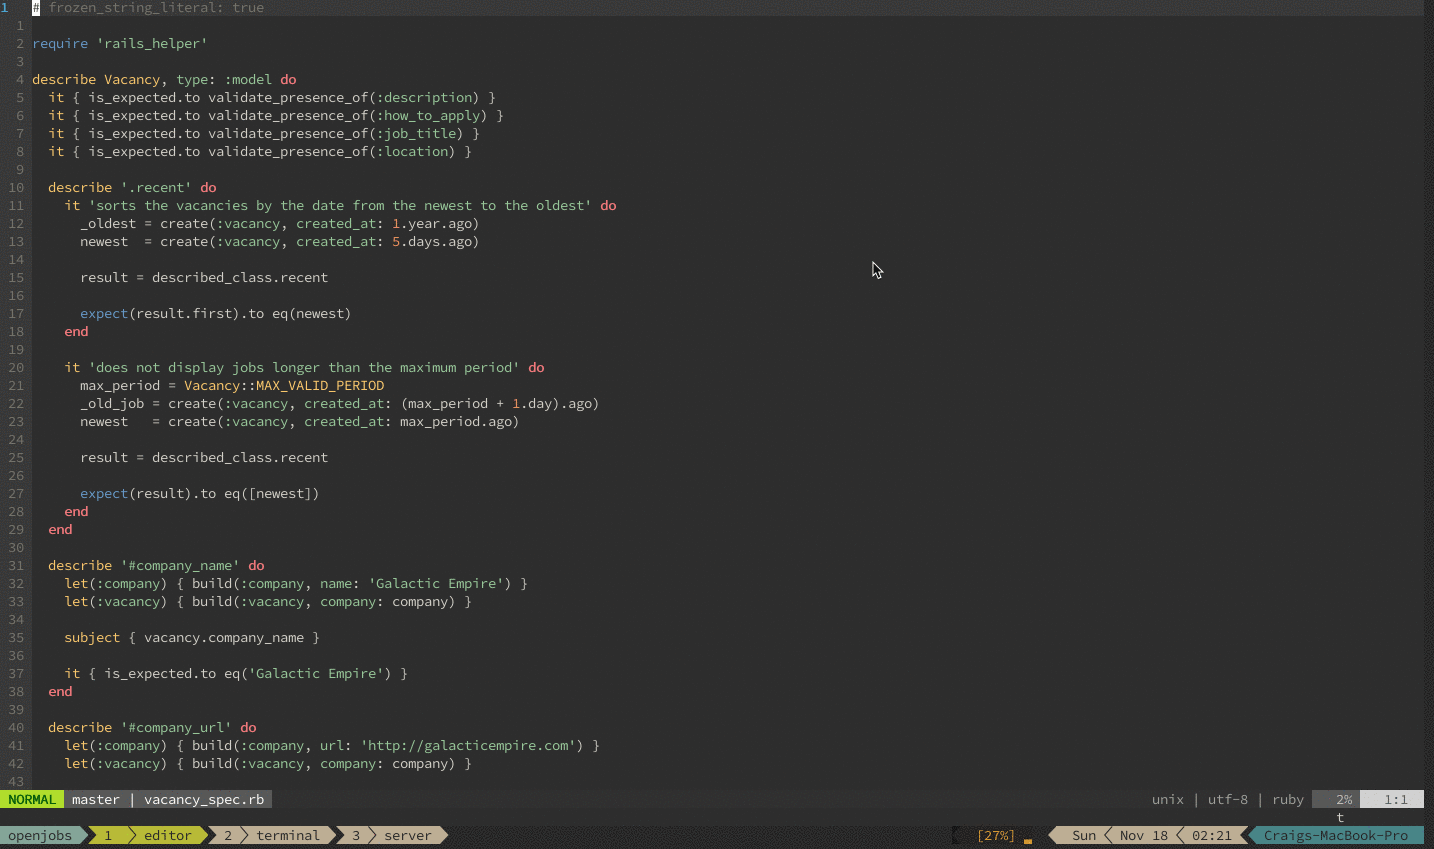
Task: Click subject { vacancy.company_name } line
Action: point(192,638)
